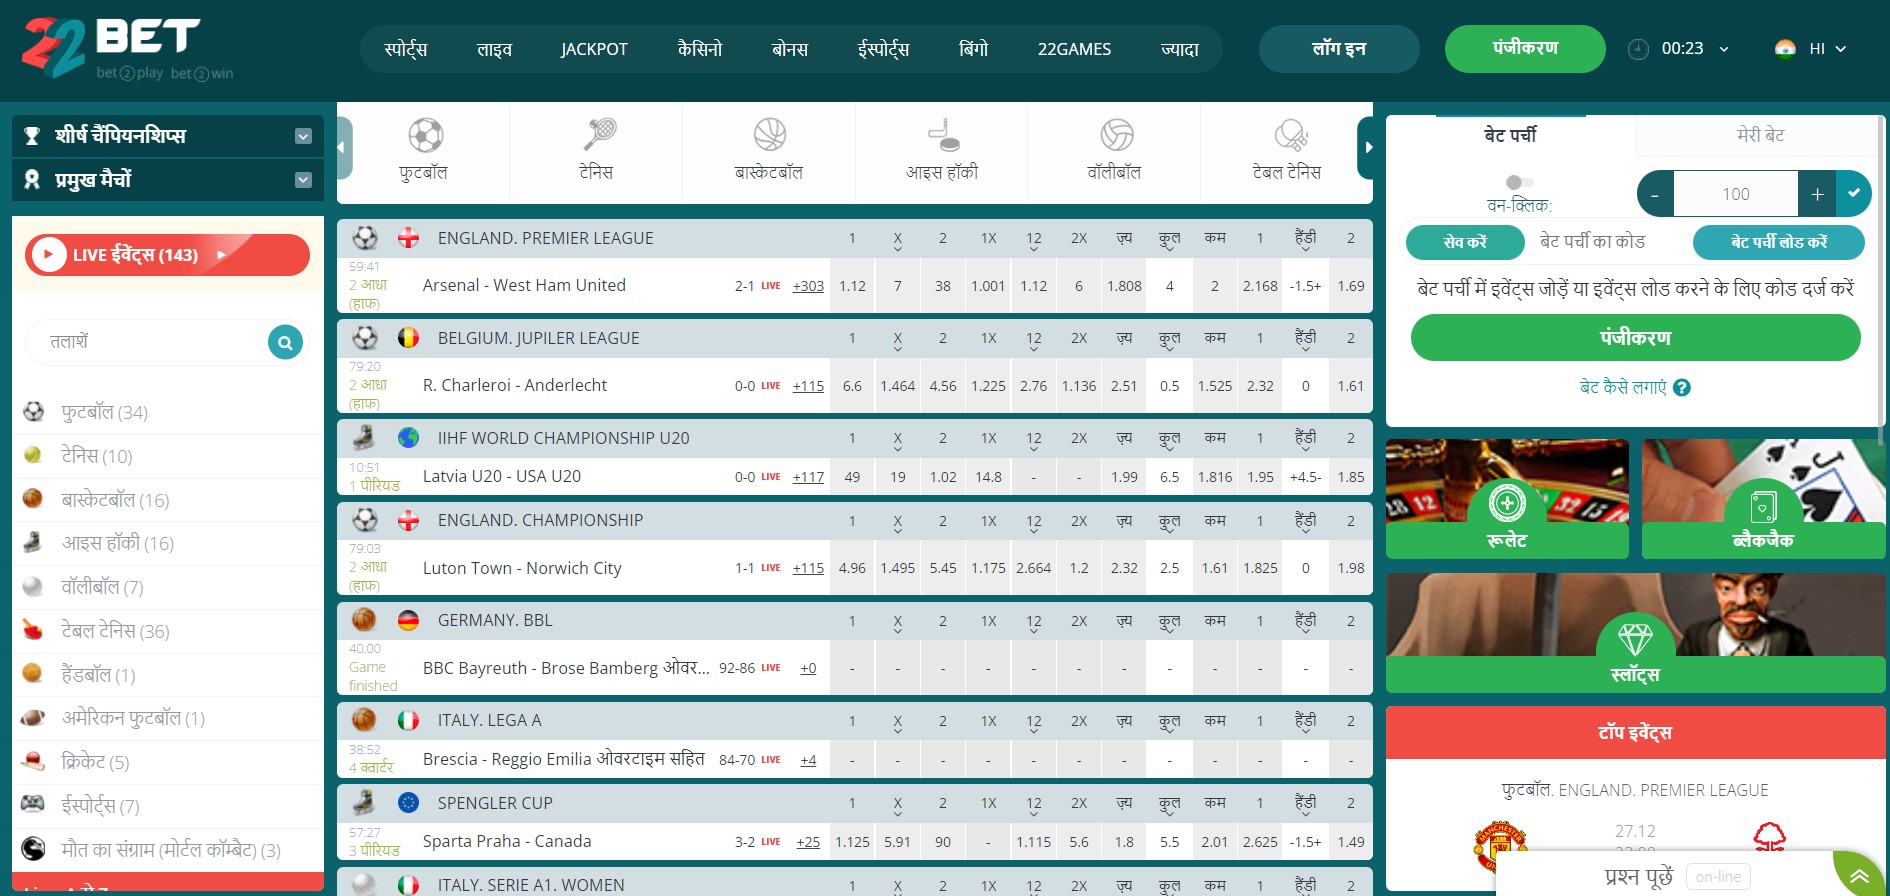Open the Roulette game tile
This screenshot has width=1890, height=896.
point(1507,499)
